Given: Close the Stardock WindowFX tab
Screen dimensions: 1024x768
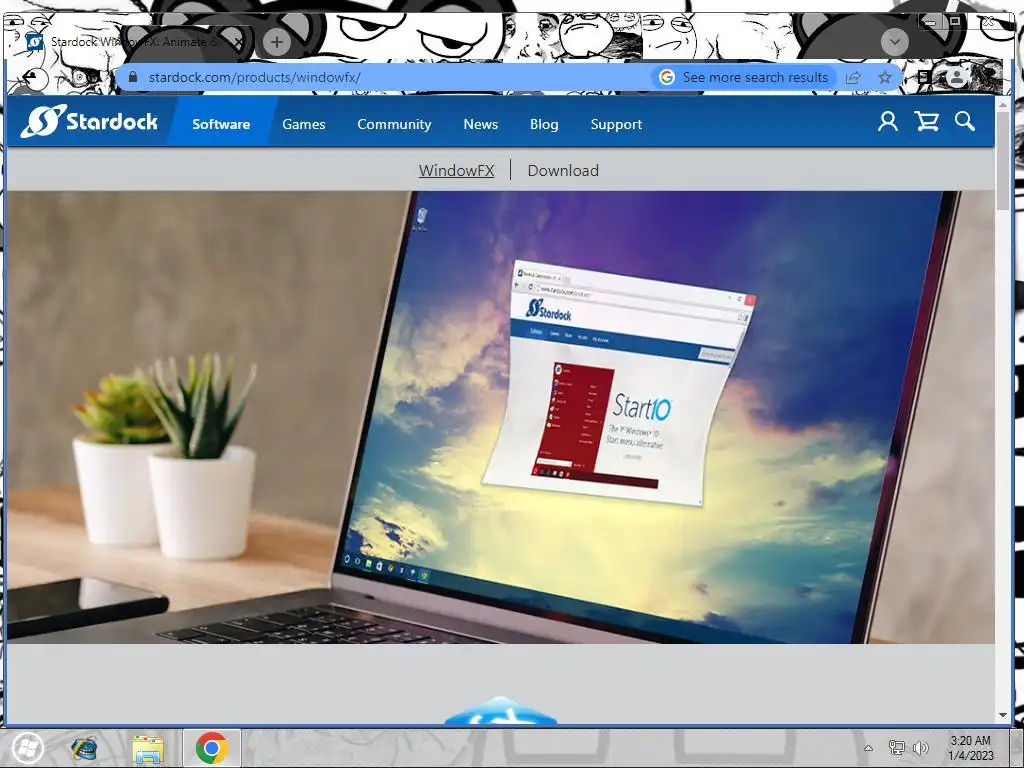Looking at the screenshot, I should click(239, 42).
